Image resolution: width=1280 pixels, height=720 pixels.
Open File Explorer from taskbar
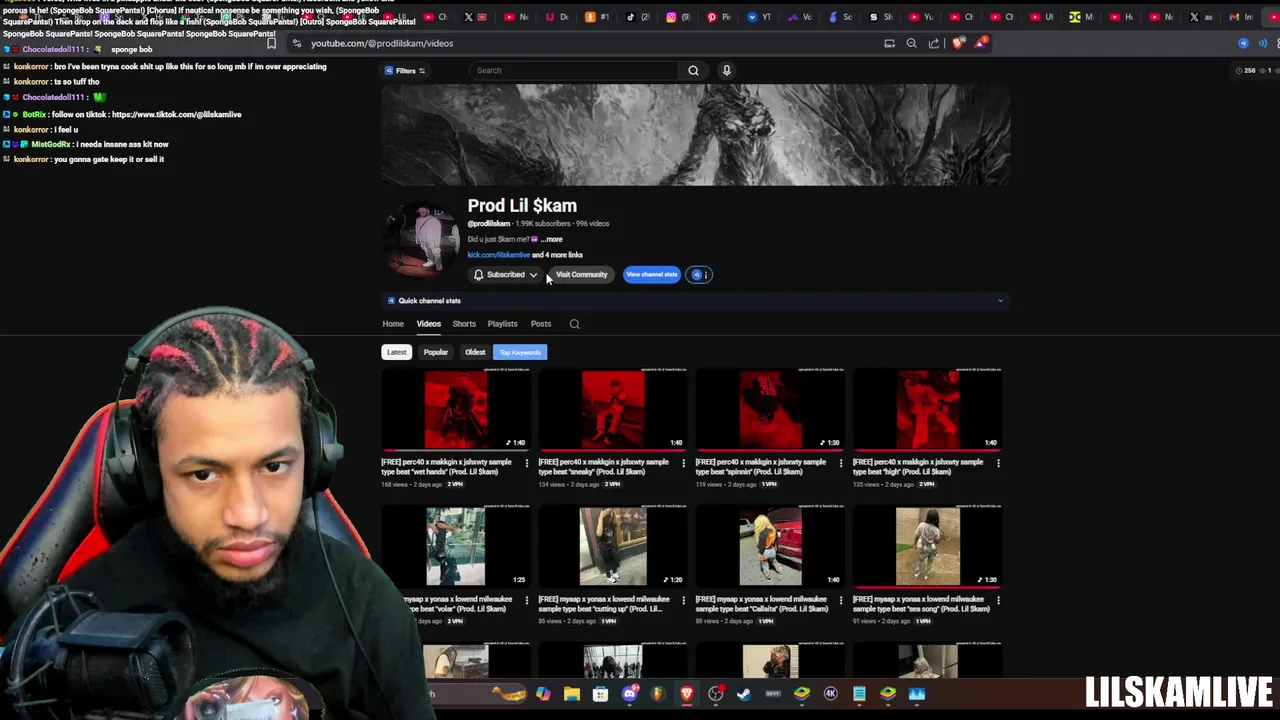pyautogui.click(x=572, y=694)
